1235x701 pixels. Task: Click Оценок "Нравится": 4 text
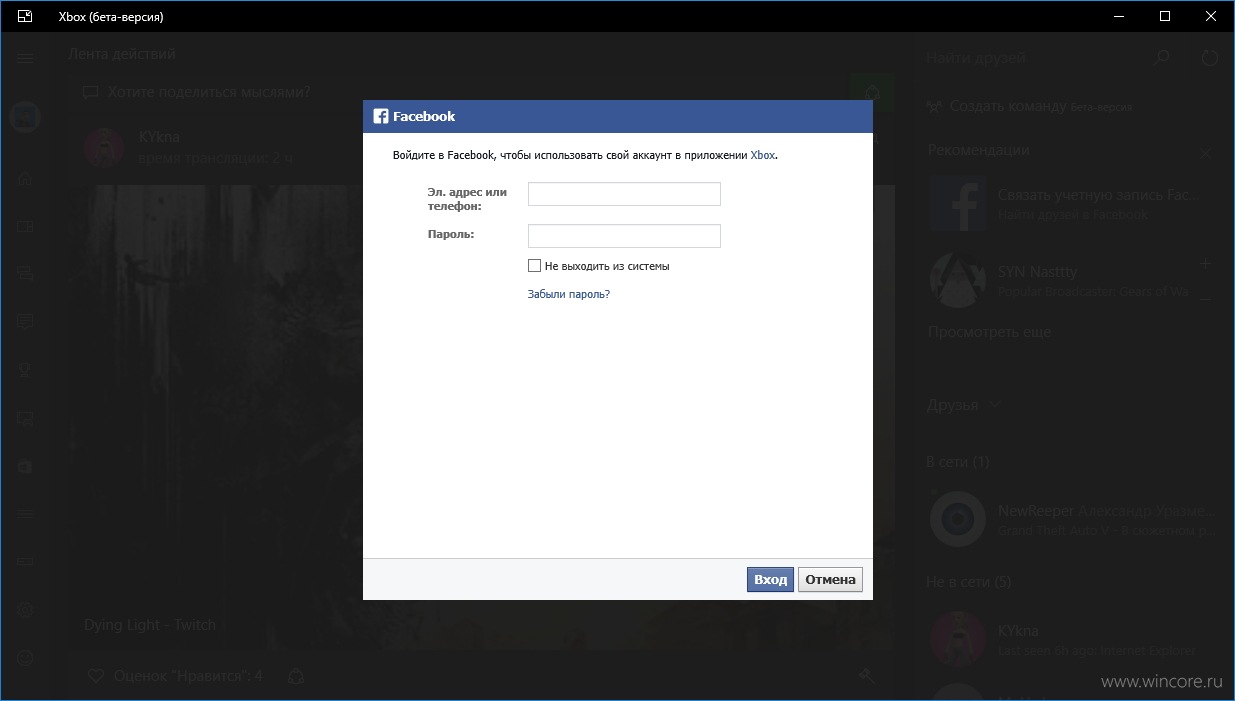coord(188,676)
